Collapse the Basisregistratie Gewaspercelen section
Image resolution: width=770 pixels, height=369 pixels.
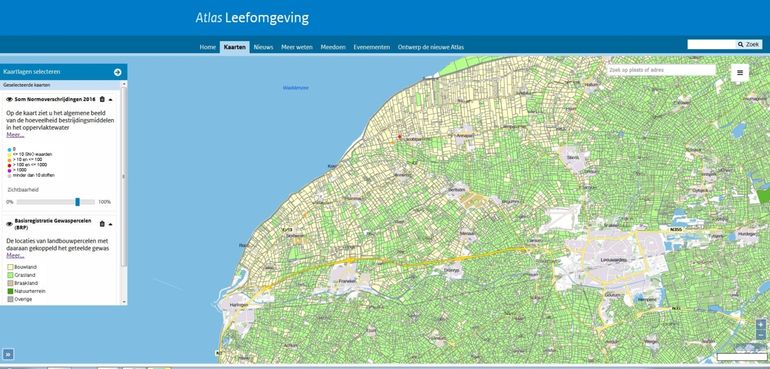(x=110, y=224)
